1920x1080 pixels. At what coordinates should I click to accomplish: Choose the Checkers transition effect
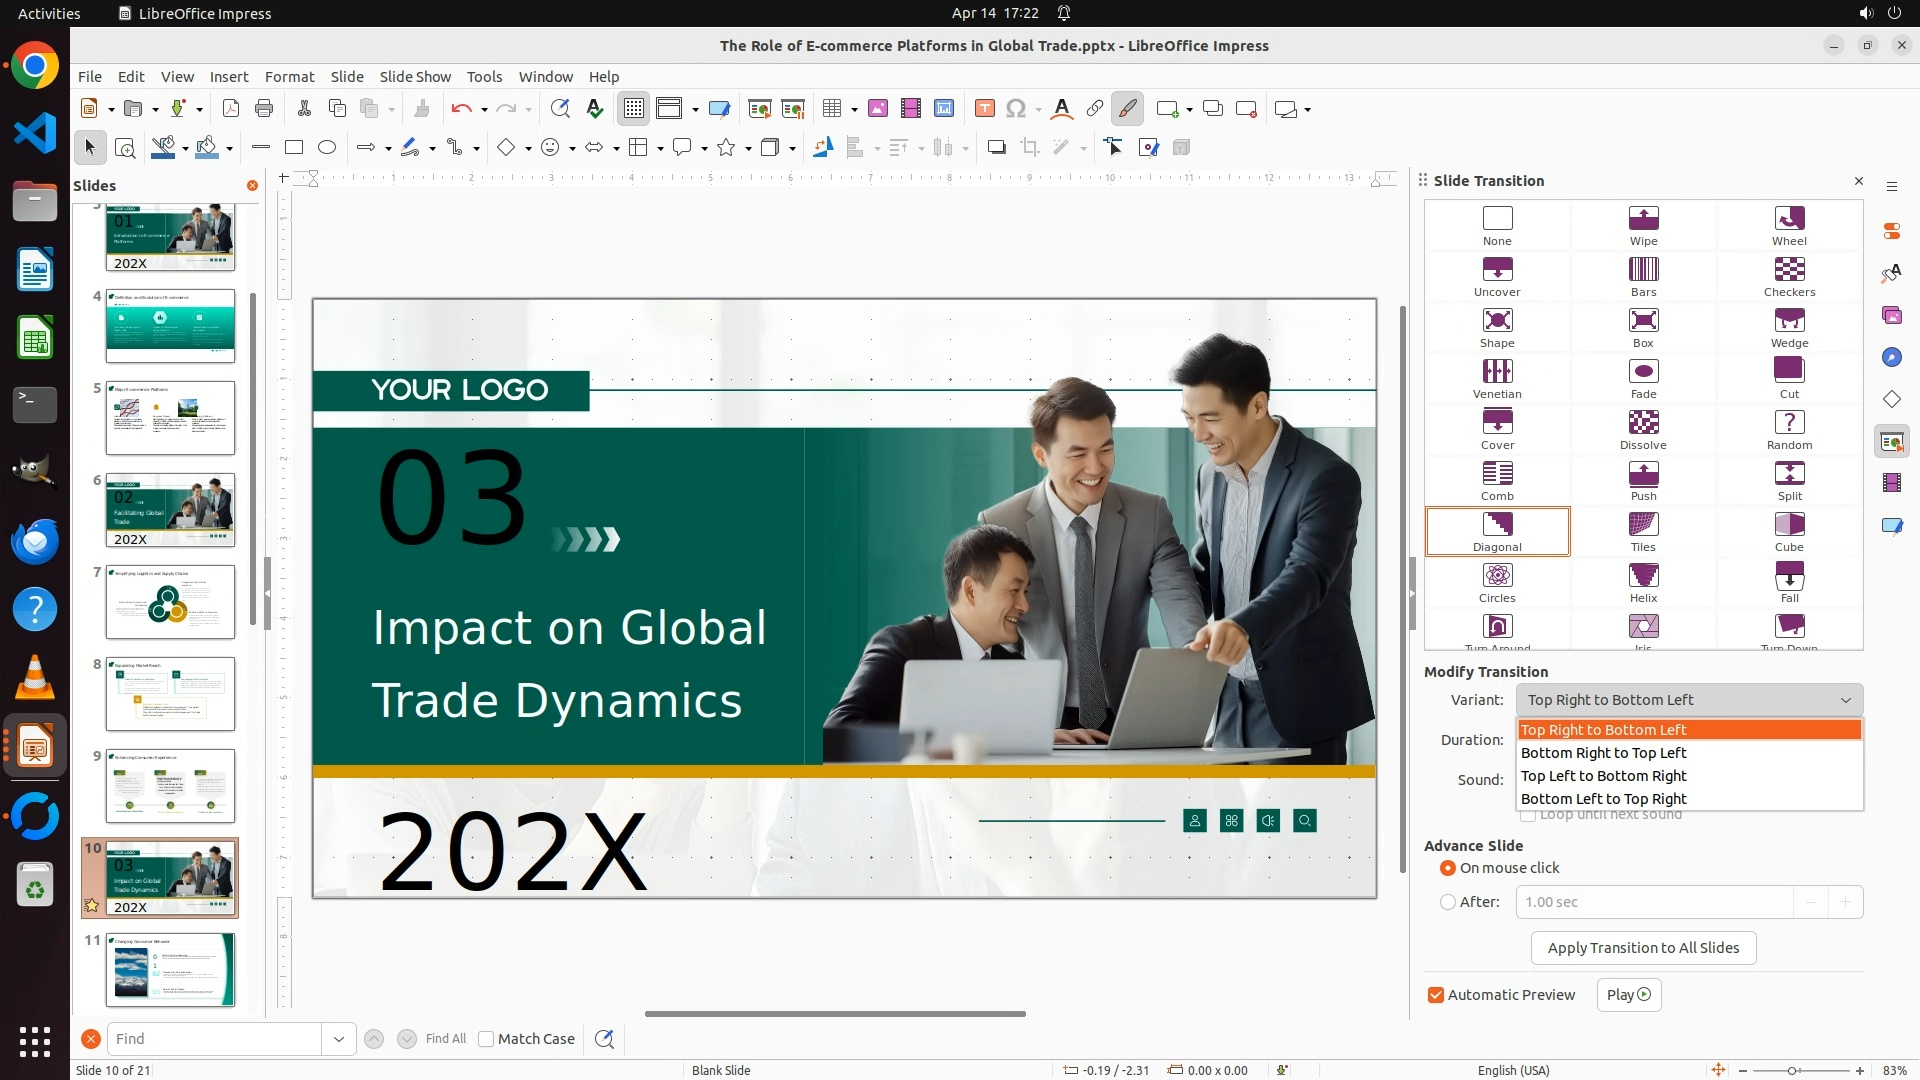pos(1789,270)
